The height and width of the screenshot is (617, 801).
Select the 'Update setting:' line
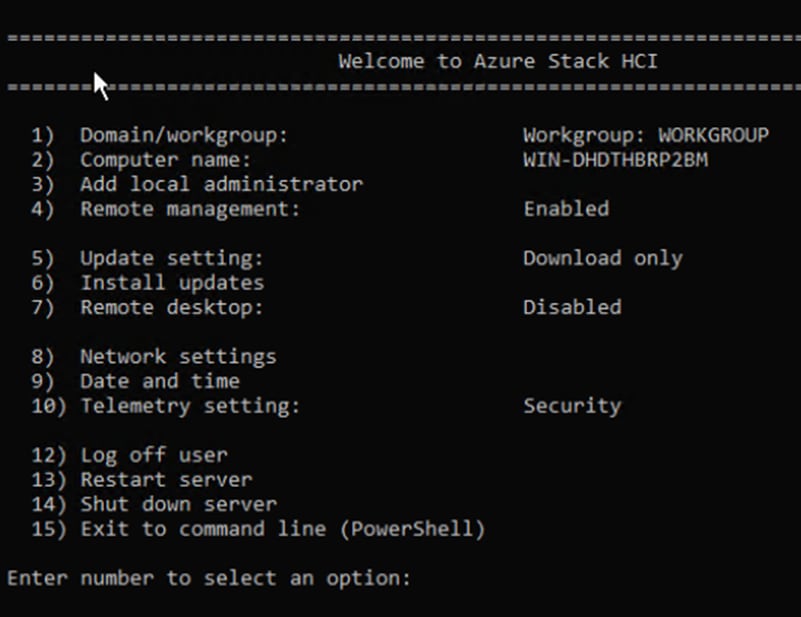pyautogui.click(x=147, y=258)
